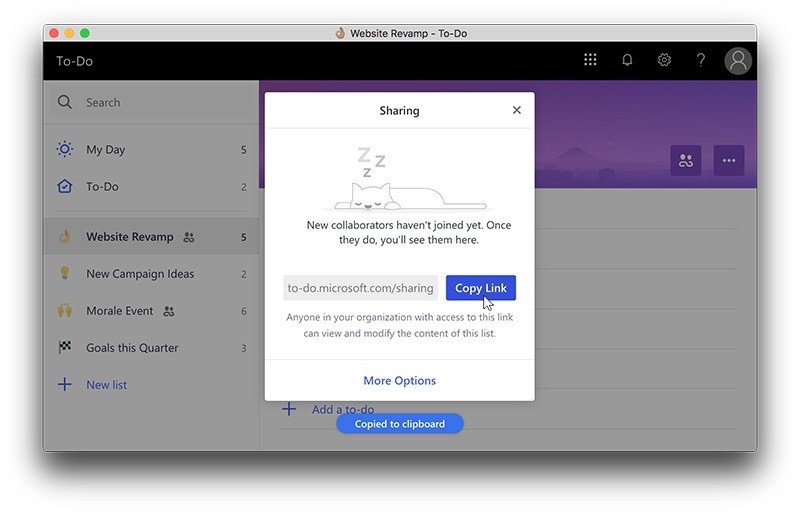800x513 pixels.
Task: Click the sharing link text field
Action: tap(361, 288)
